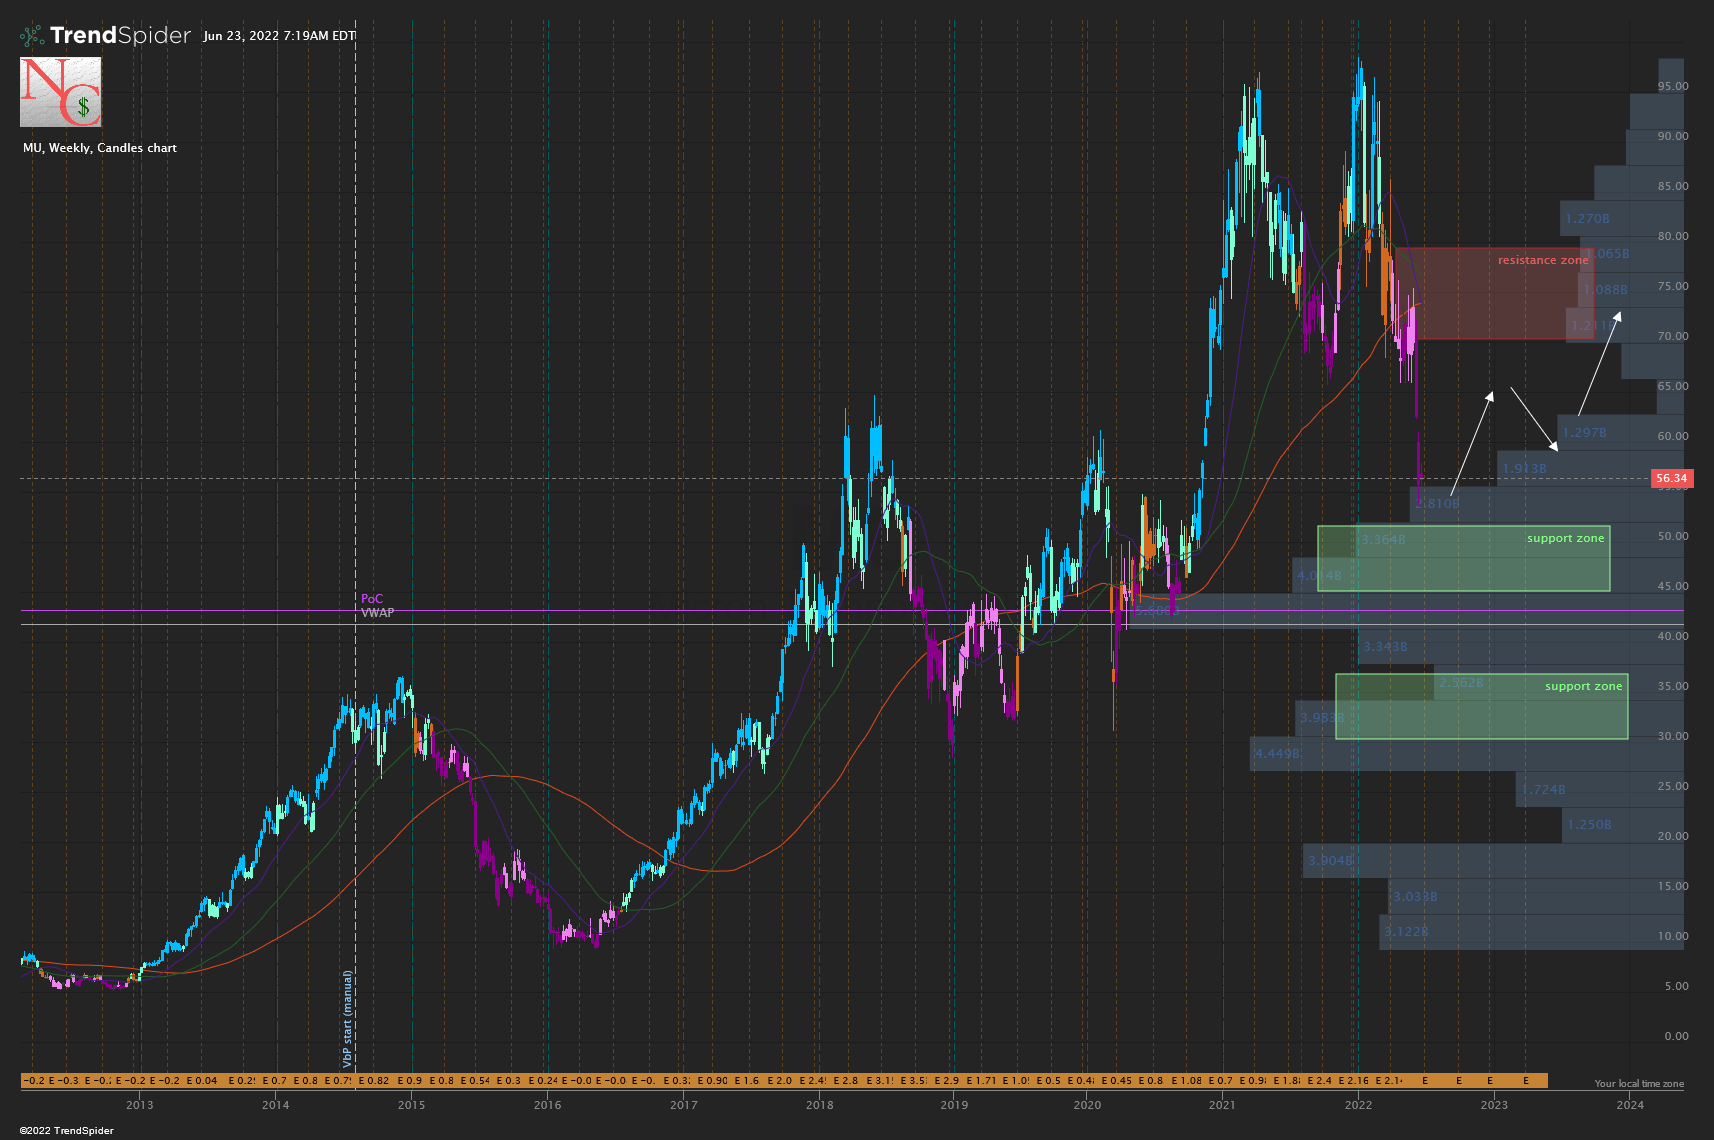Click the VWAP line label
This screenshot has height=1140, width=1714.
pos(378,613)
